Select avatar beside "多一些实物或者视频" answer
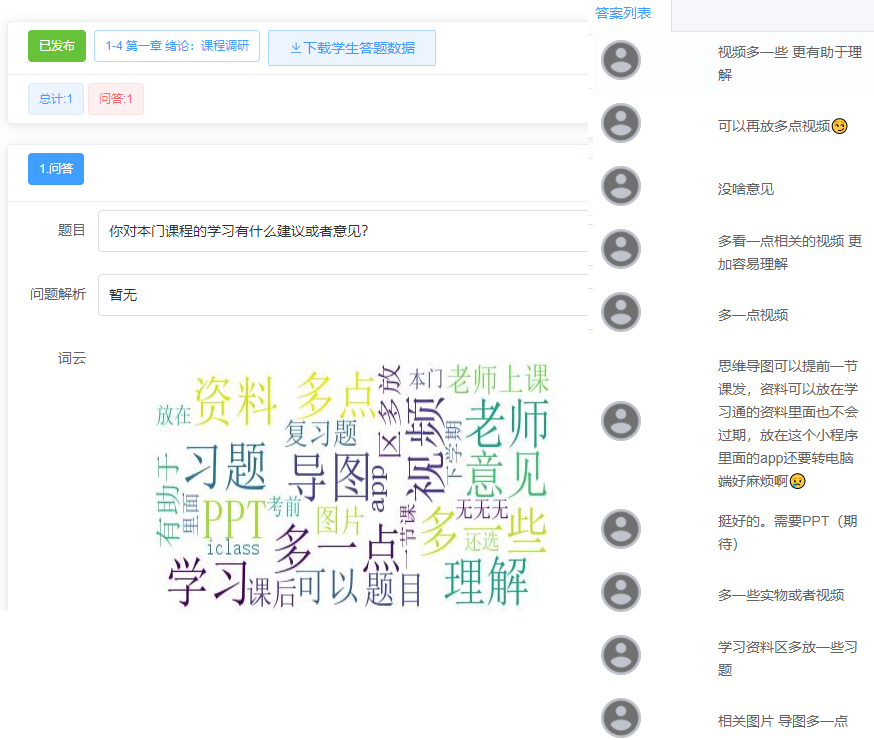Image resolution: width=874 pixels, height=740 pixels. pyautogui.click(x=621, y=593)
